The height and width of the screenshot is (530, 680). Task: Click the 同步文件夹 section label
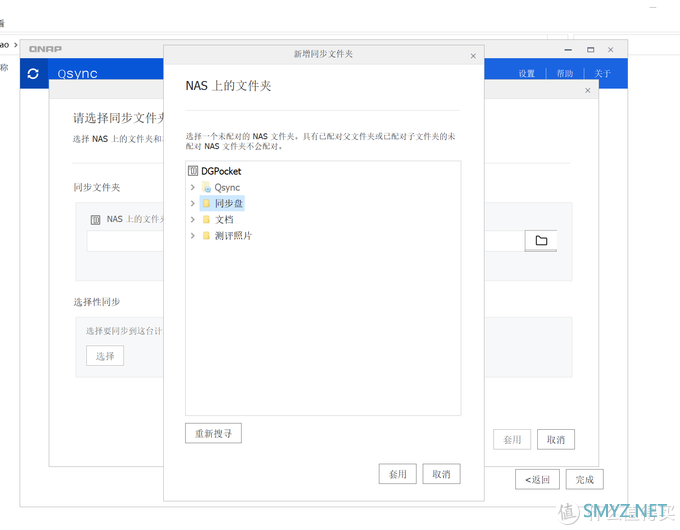click(97, 187)
